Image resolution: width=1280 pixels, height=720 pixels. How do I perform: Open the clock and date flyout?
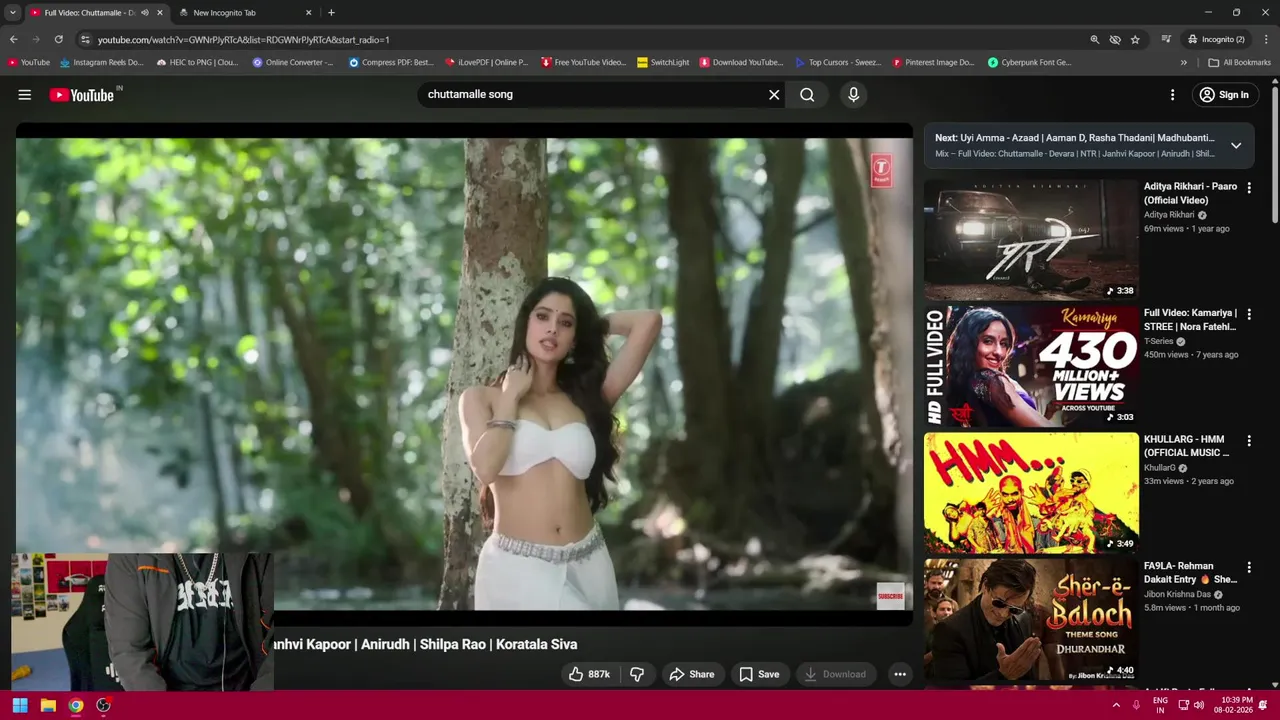(x=1233, y=705)
